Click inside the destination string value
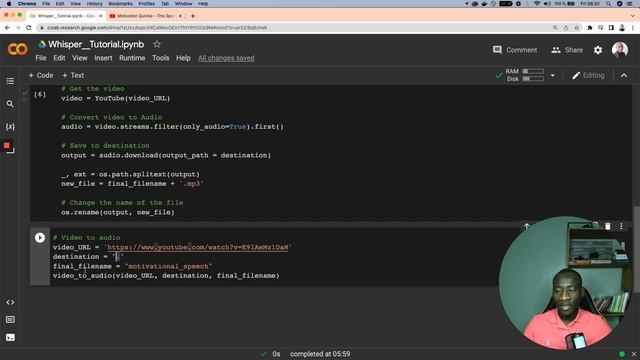This screenshot has width=640, height=360. click(118, 257)
